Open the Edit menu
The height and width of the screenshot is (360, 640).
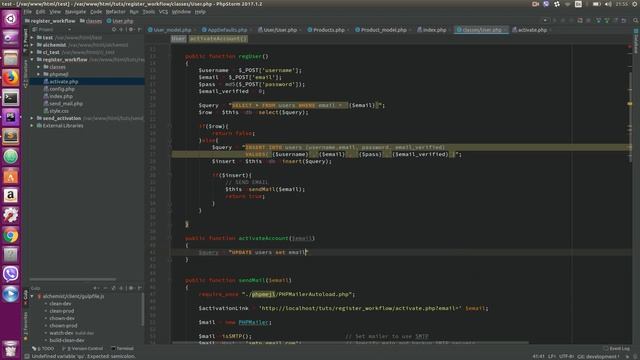click(x=40, y=12)
